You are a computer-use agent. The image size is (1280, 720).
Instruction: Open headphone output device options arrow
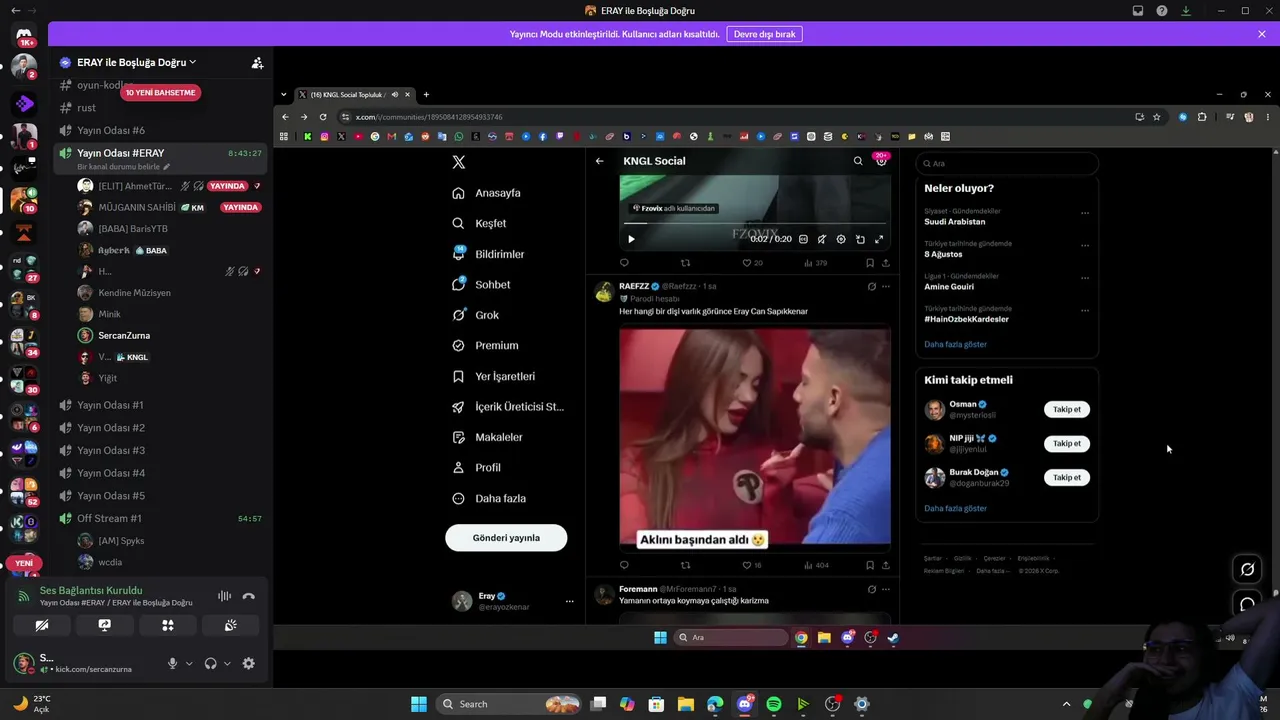pos(227,663)
